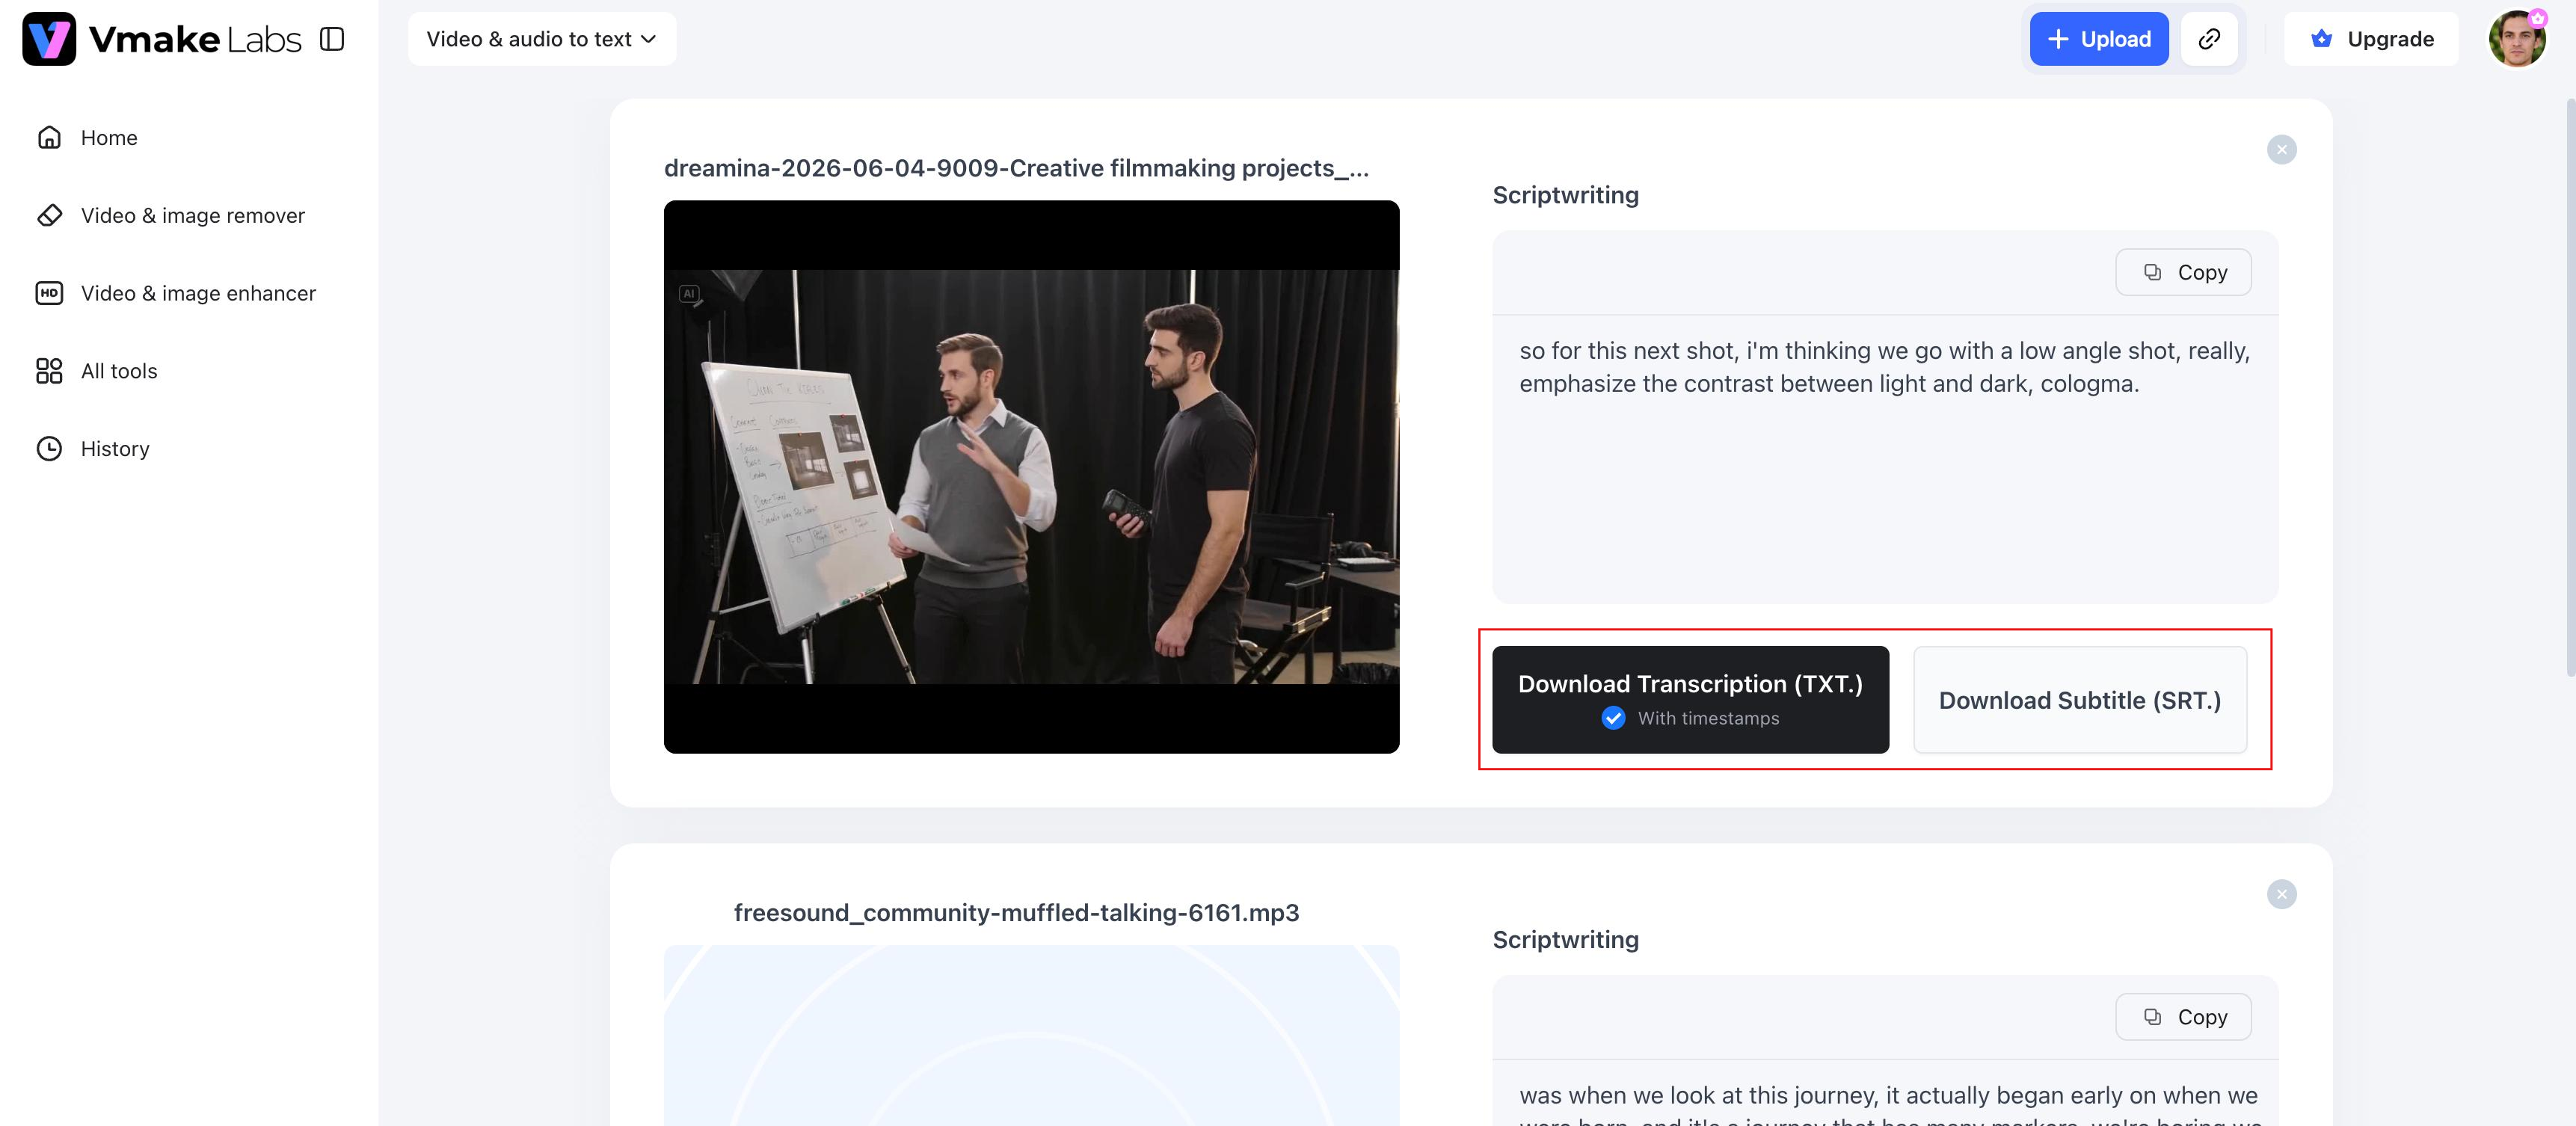Click the clock icon for History
The image size is (2576, 1126).
click(x=49, y=449)
